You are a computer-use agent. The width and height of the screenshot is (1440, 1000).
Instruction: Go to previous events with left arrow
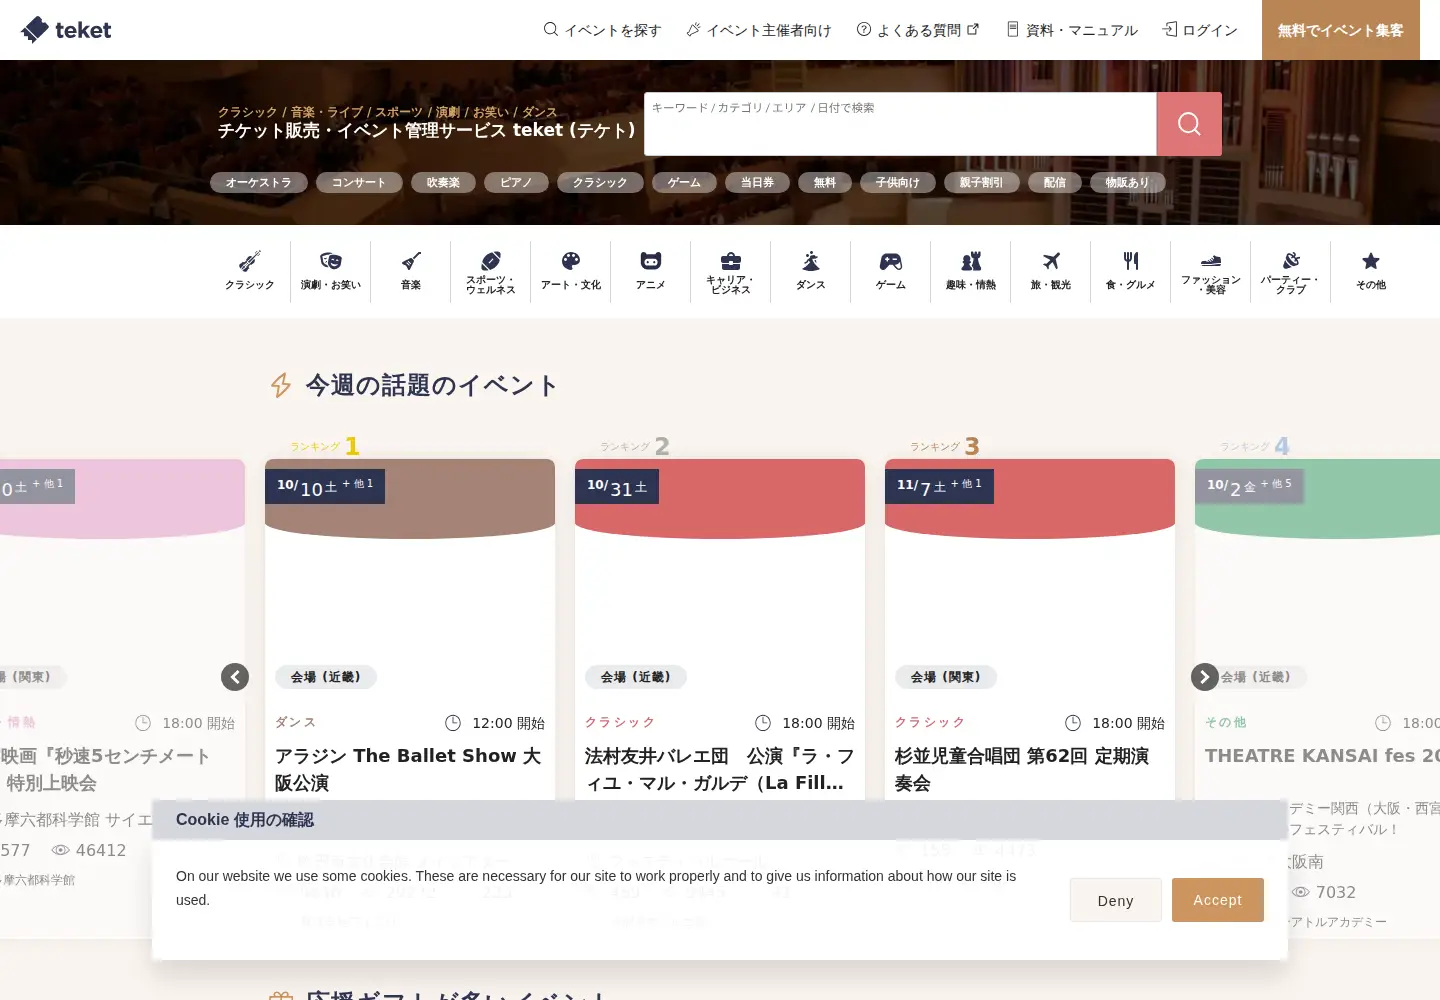click(235, 677)
